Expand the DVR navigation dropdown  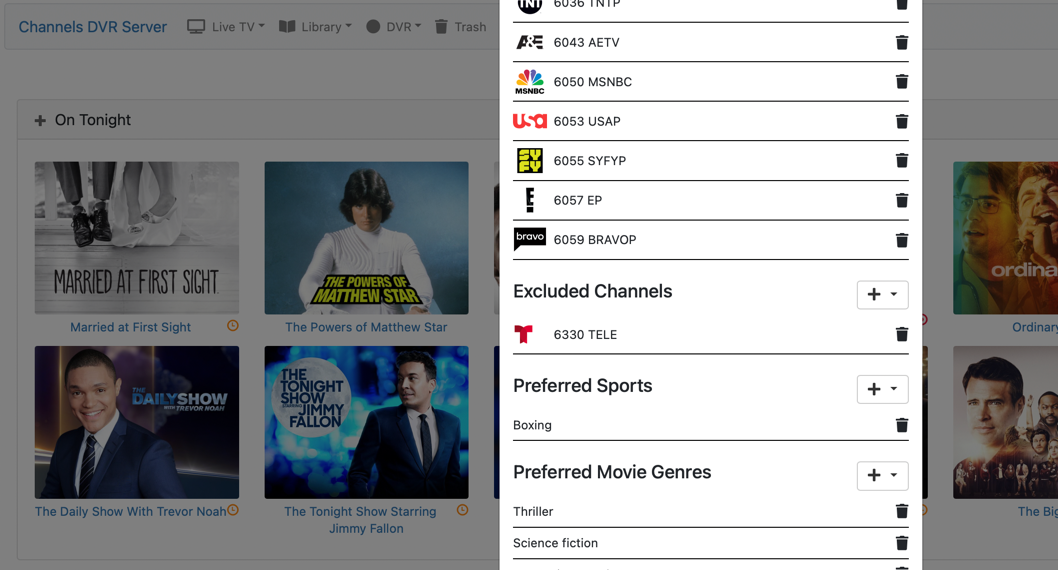[393, 27]
